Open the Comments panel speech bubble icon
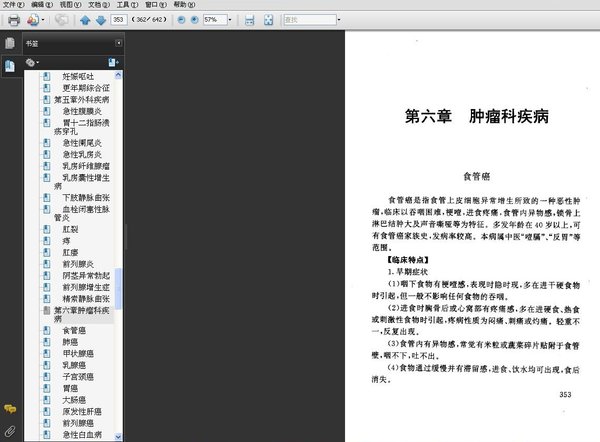The width and height of the screenshot is (600, 442). (x=10, y=409)
